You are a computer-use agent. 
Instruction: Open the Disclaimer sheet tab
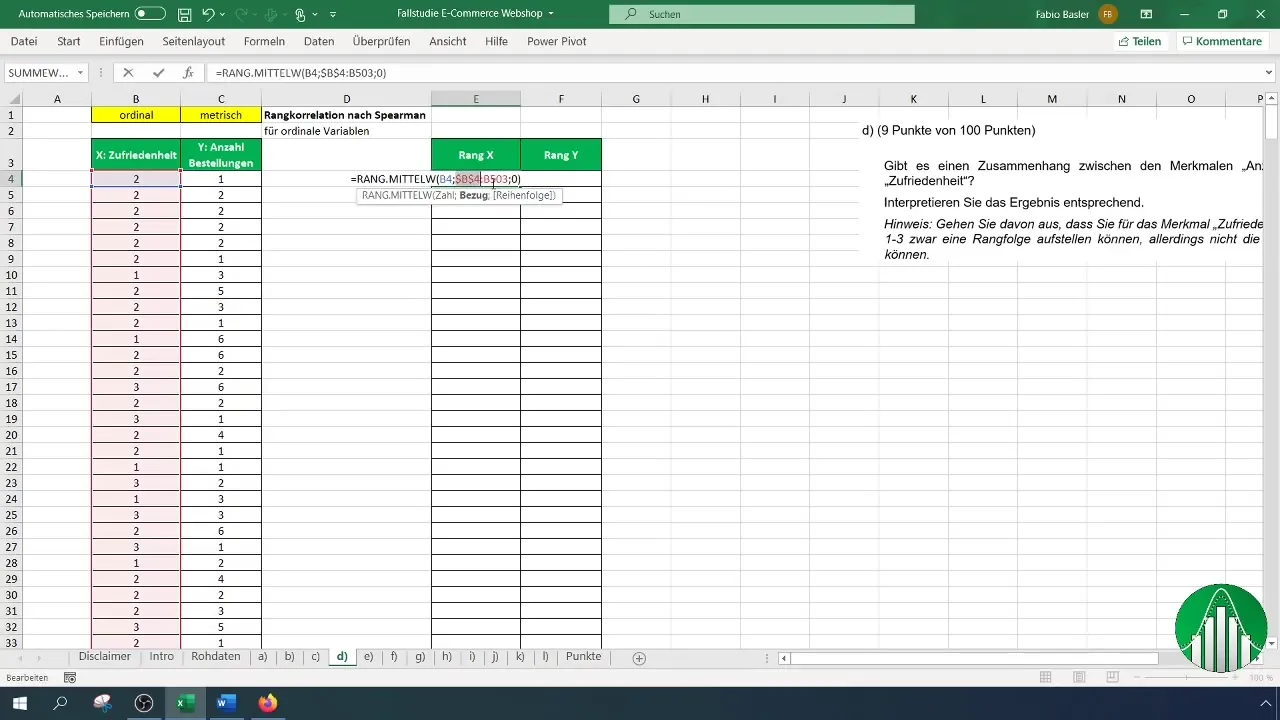pyautogui.click(x=105, y=657)
